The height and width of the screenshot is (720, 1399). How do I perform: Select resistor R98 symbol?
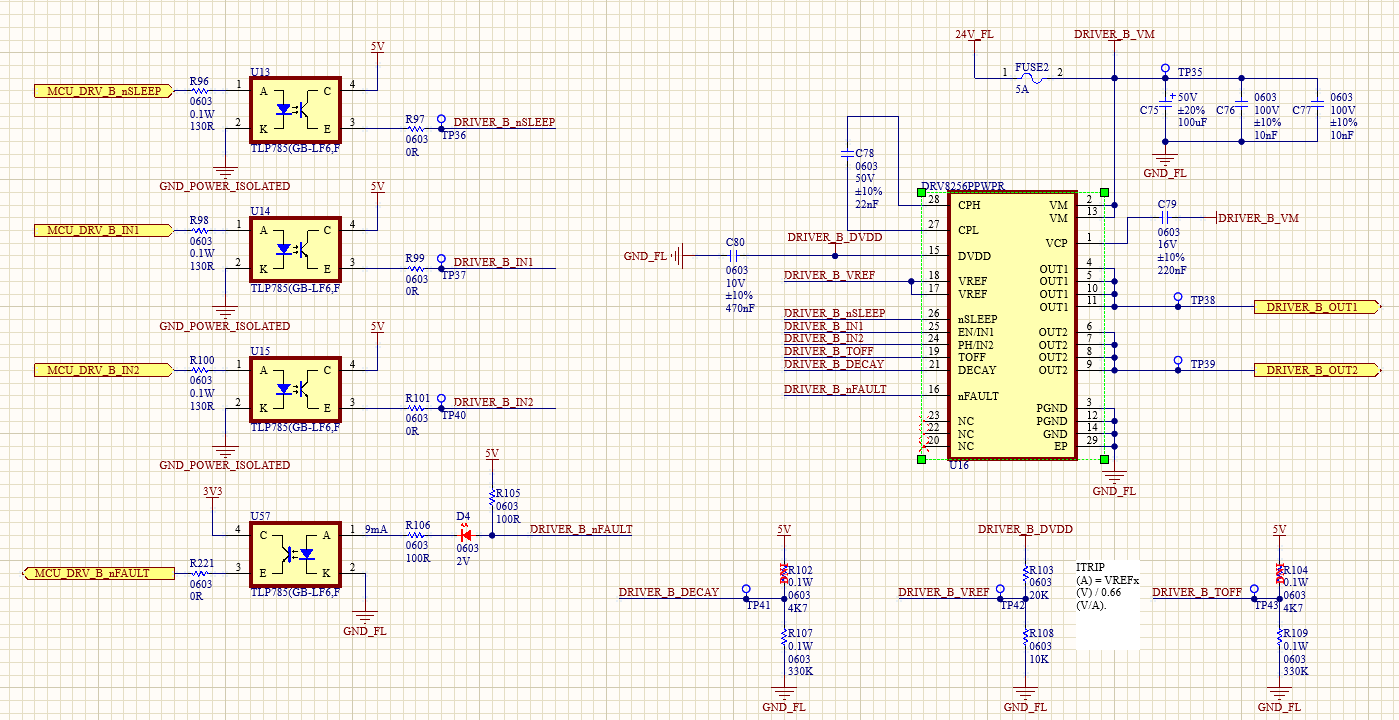[200, 229]
